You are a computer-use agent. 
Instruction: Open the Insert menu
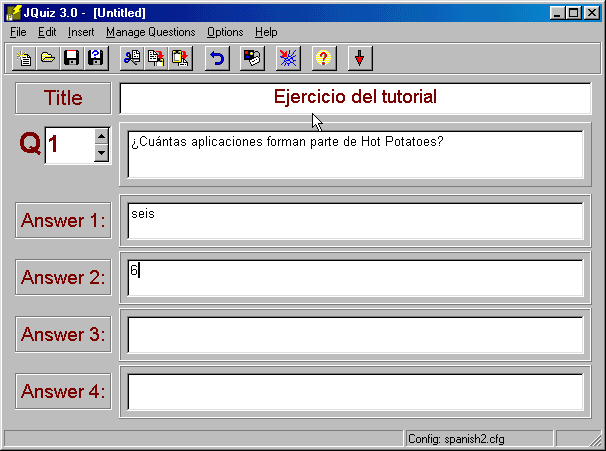click(81, 32)
